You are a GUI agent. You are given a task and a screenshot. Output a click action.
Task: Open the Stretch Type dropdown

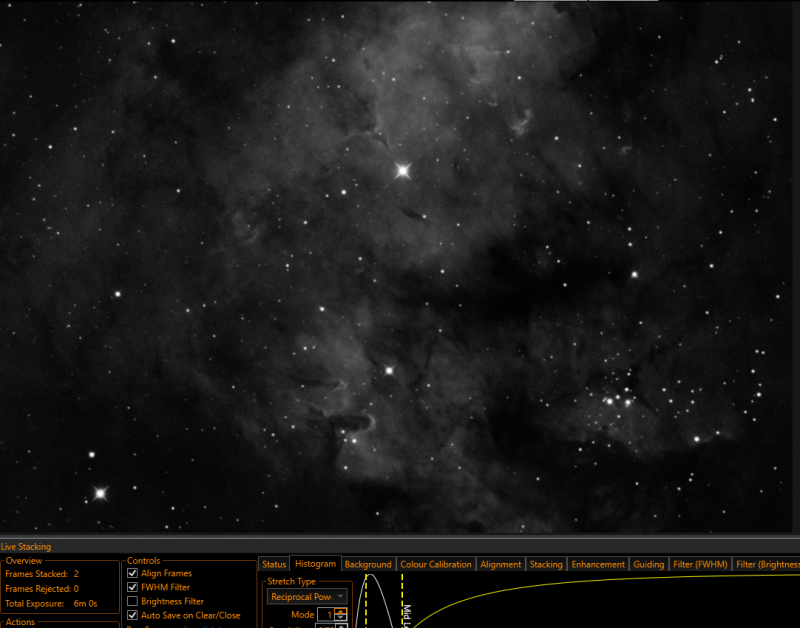coord(307,596)
